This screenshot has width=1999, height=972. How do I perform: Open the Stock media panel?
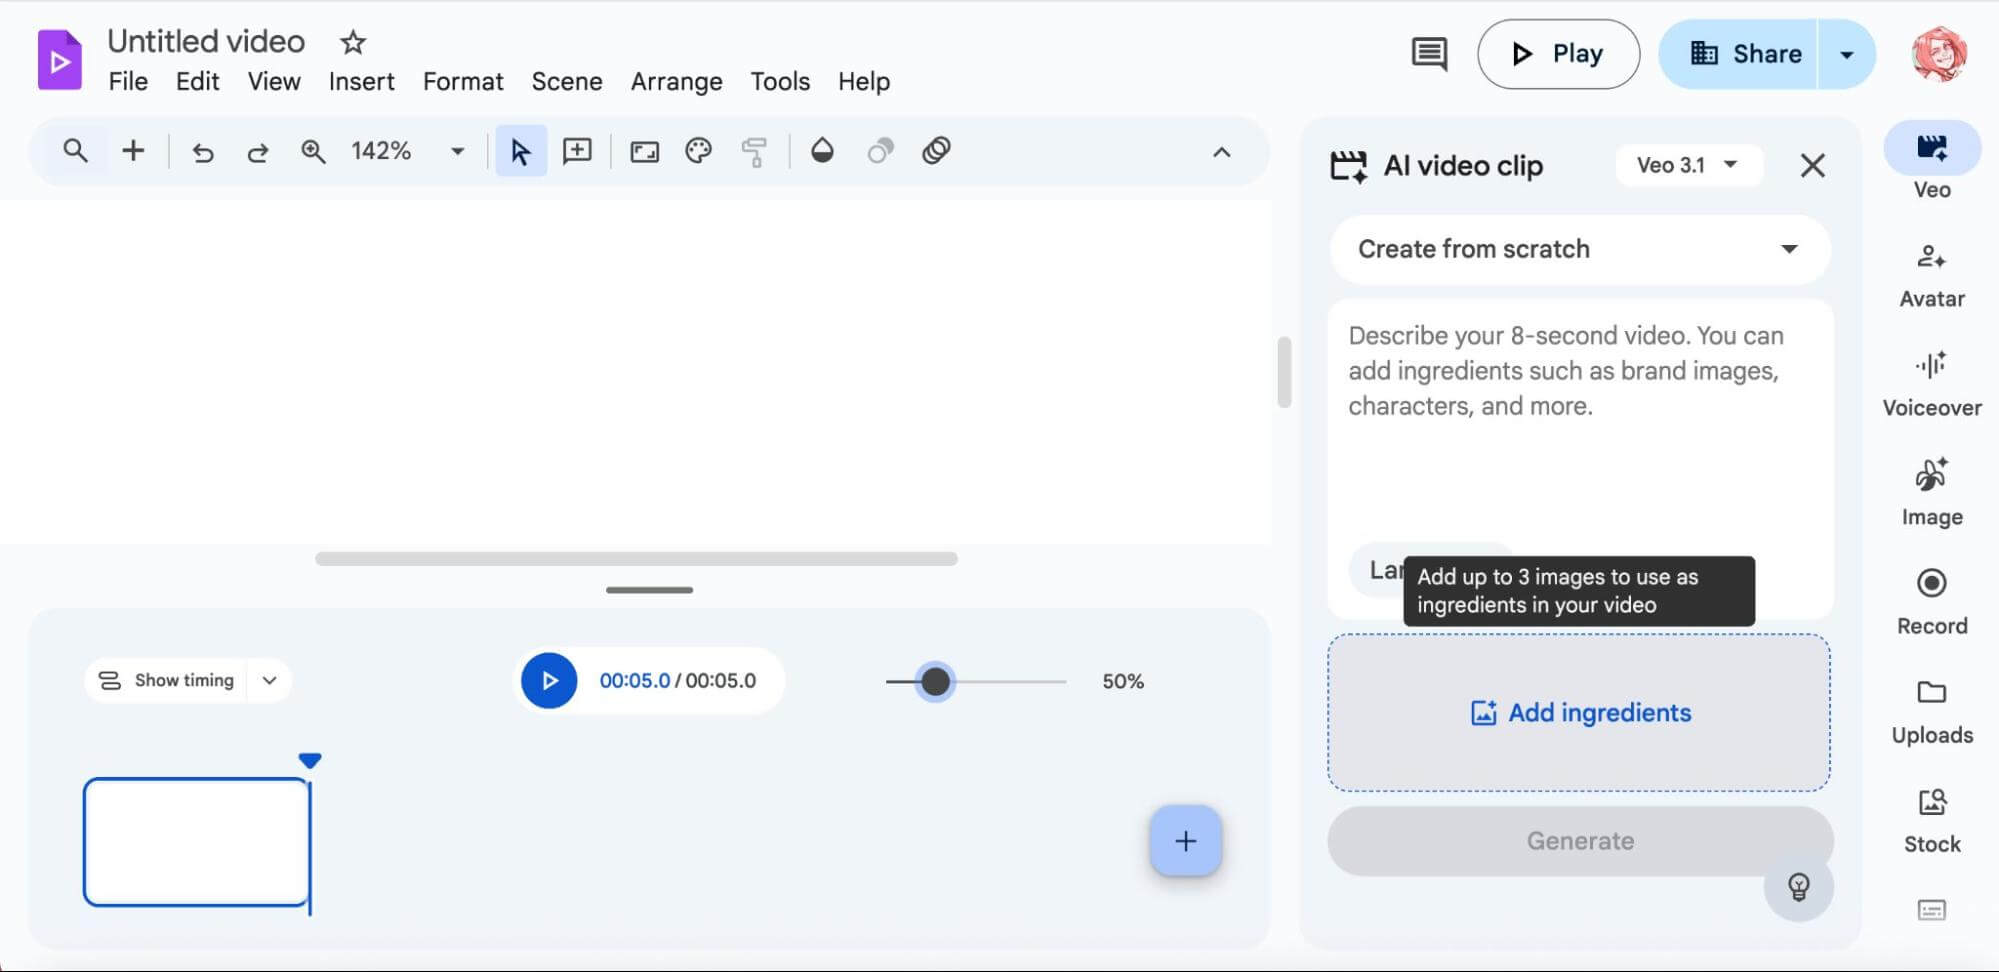coord(1931,820)
